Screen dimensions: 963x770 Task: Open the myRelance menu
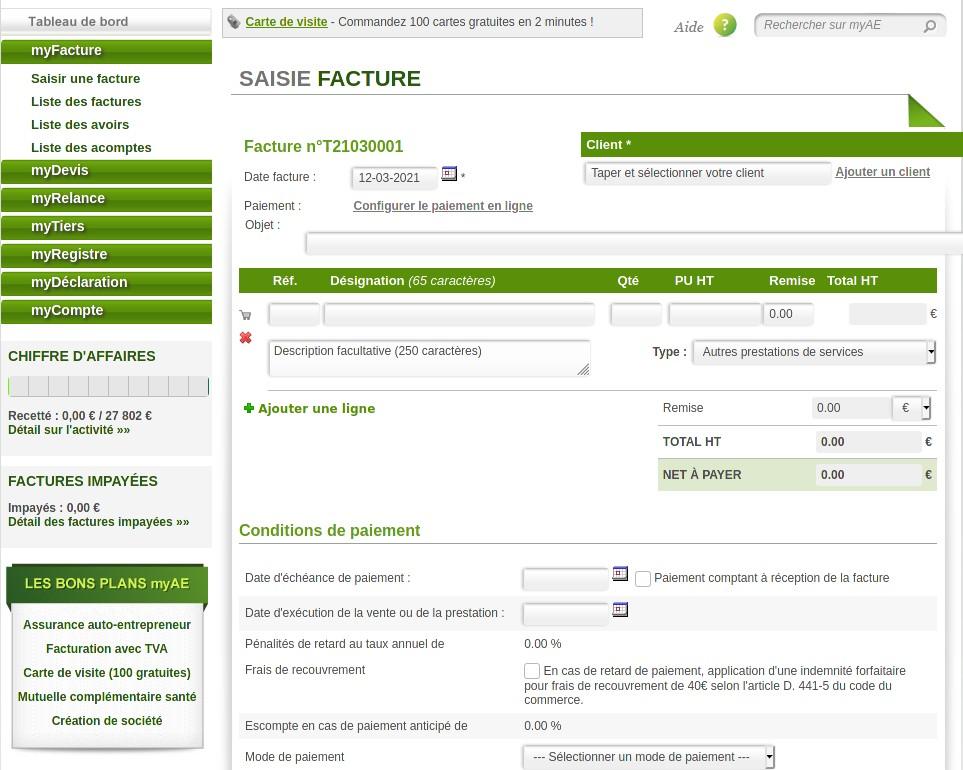click(x=106, y=199)
